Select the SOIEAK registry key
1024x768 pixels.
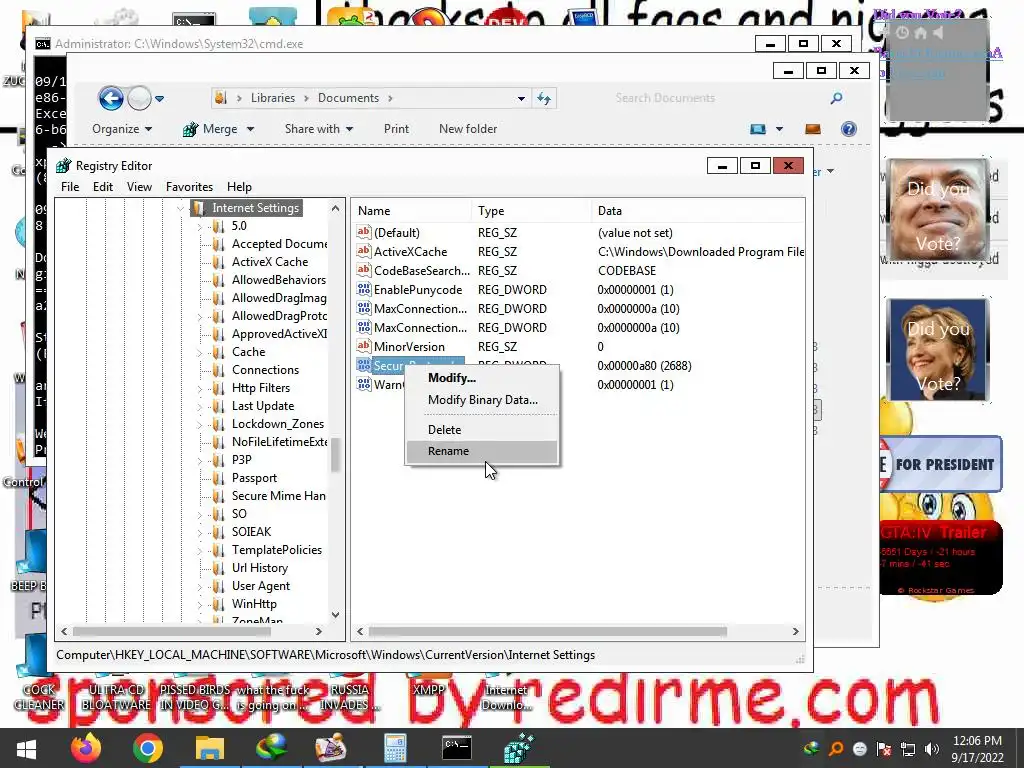pyautogui.click(x=251, y=532)
